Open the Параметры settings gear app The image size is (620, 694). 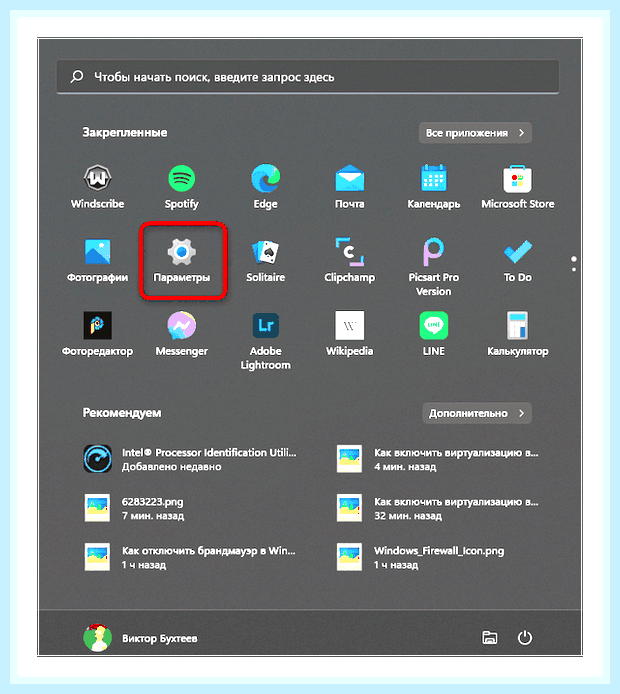coord(181,261)
